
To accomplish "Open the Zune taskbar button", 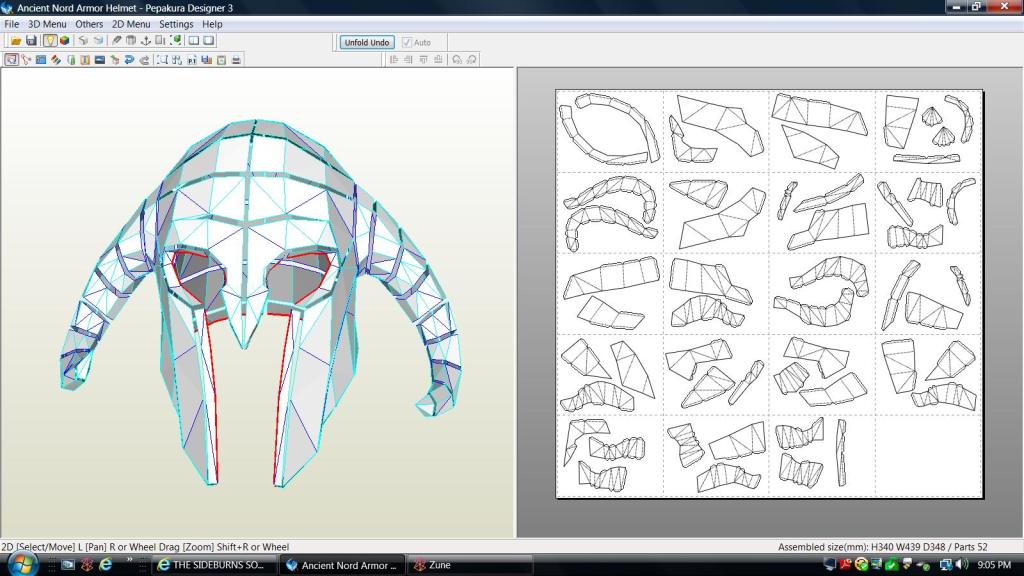I will (470, 565).
